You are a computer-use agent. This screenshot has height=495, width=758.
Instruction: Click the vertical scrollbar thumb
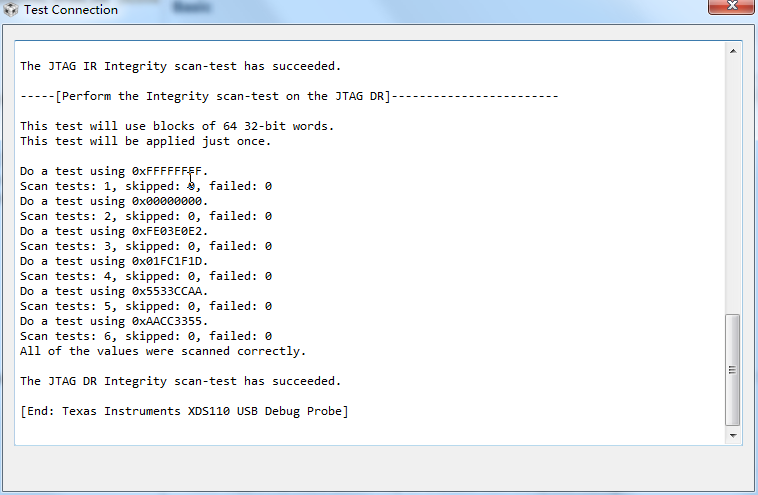tap(733, 370)
